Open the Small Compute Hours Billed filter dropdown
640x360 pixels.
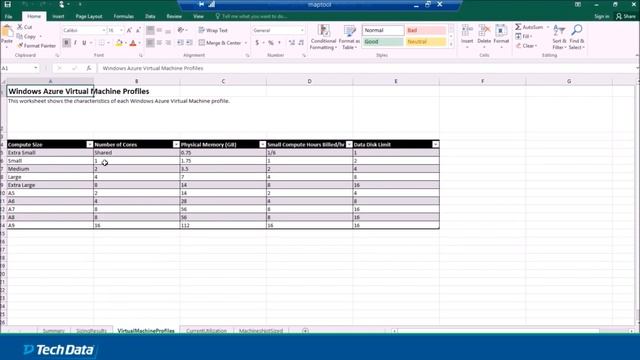pos(349,144)
